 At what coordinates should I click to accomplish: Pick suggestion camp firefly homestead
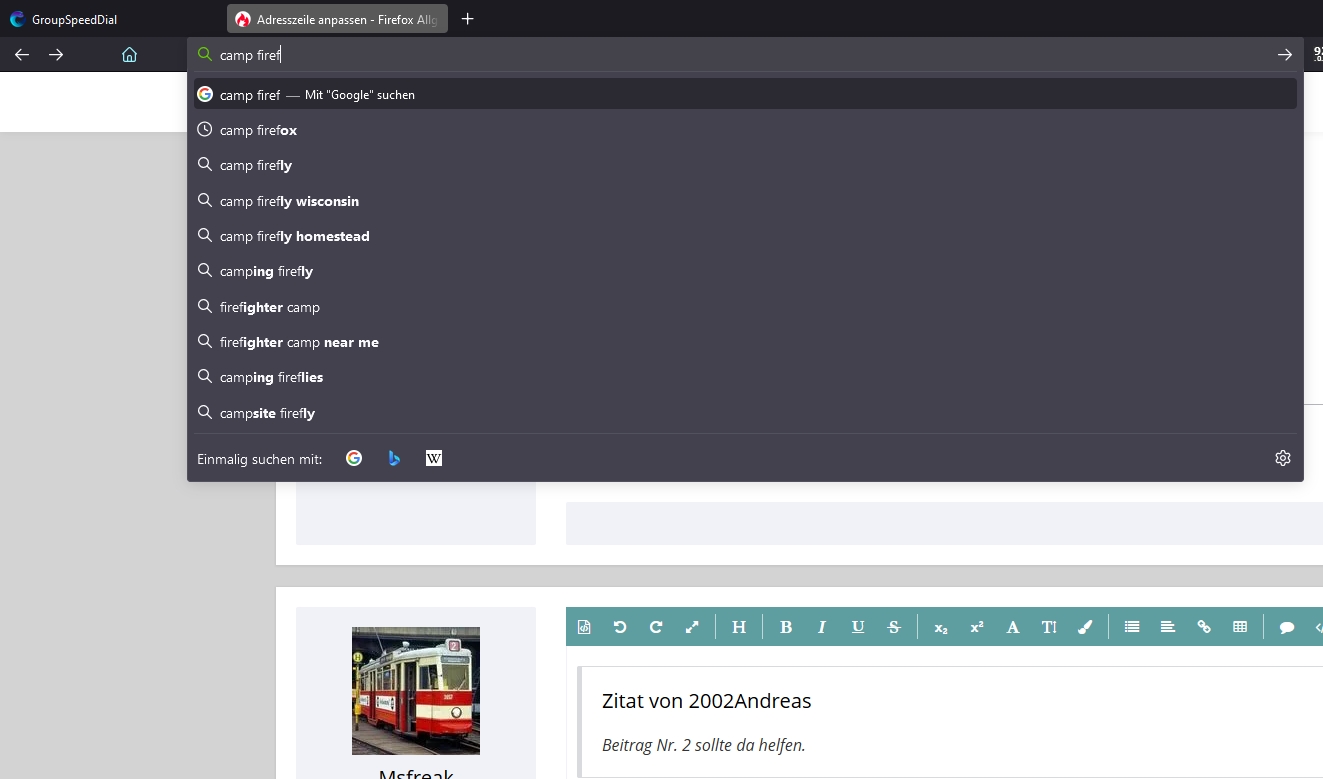click(x=745, y=236)
